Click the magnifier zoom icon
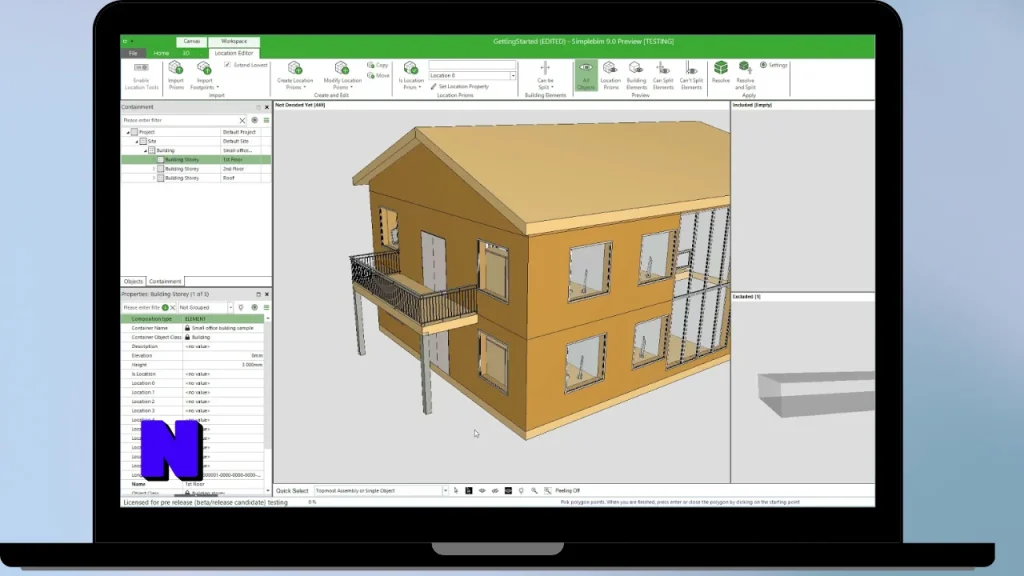Viewport: 1024px width, 576px height. point(534,490)
